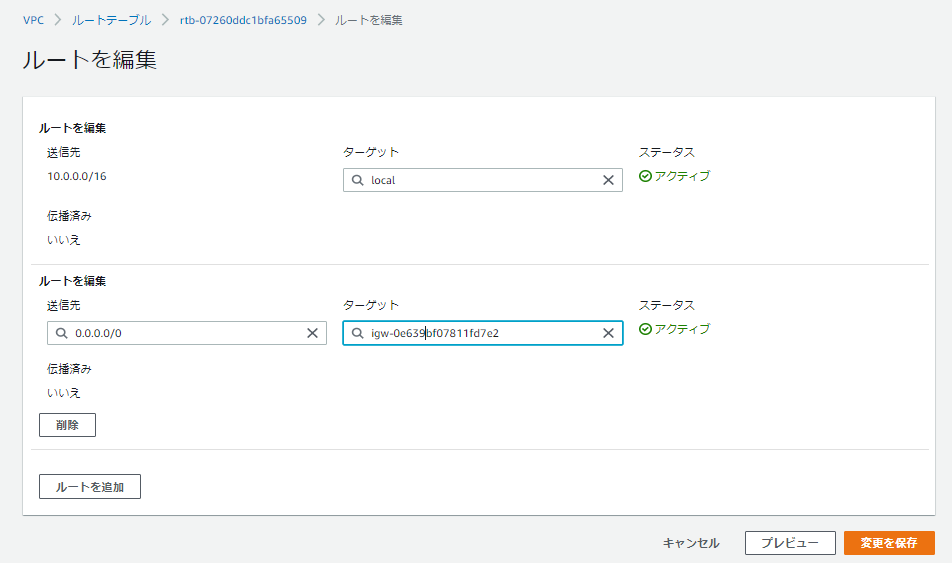Navigate to ルートテーブル breadcrumb link
Screen dimensions: 952x563
(x=111, y=20)
